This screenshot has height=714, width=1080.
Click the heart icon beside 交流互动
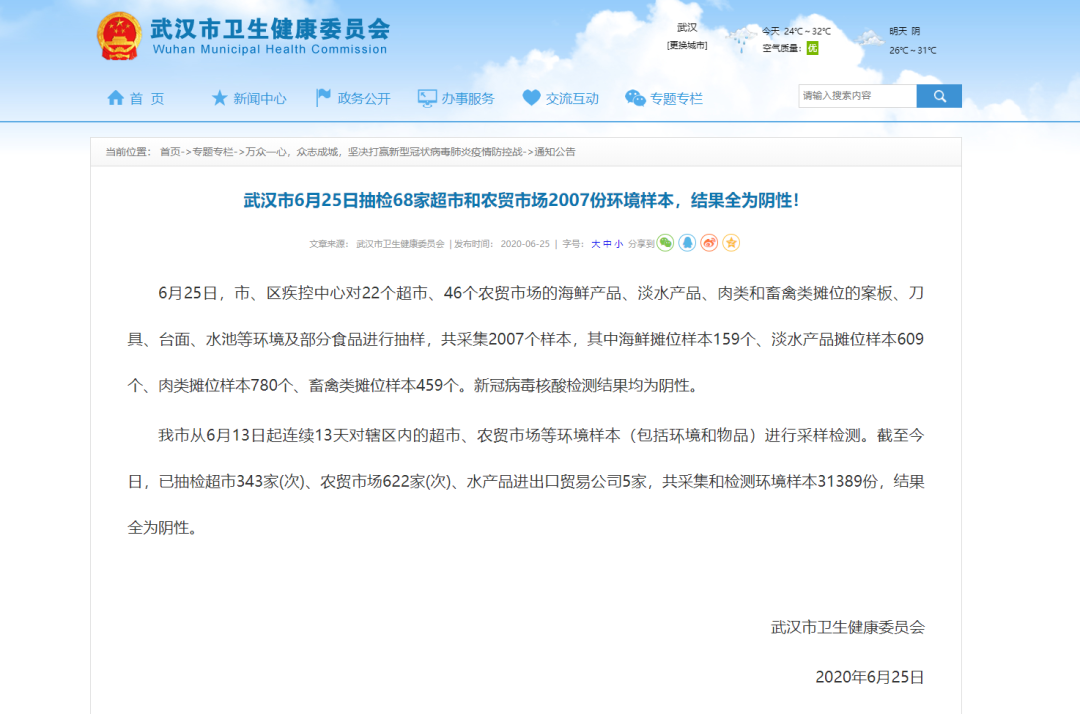[529, 95]
